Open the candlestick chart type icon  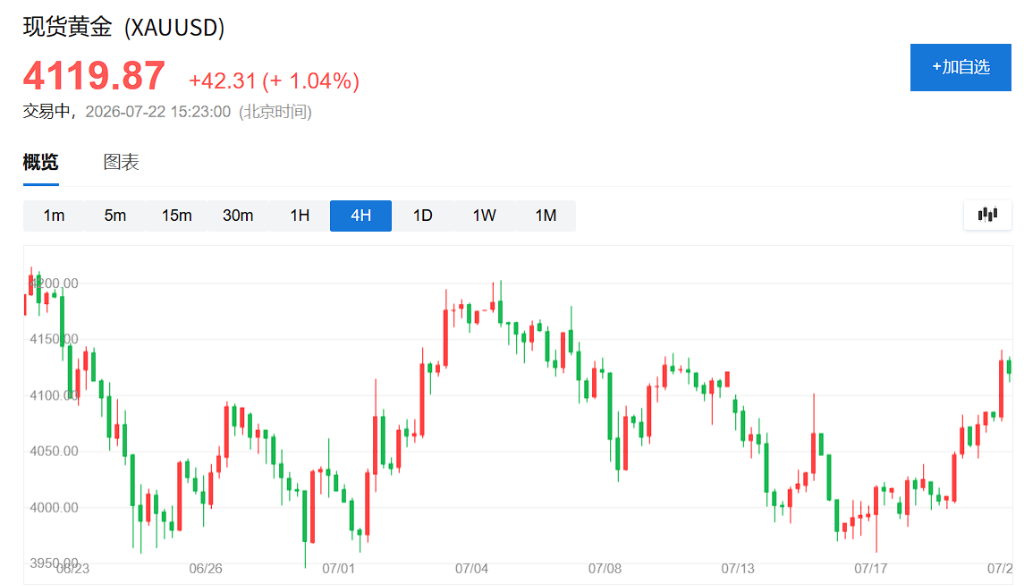(x=987, y=215)
